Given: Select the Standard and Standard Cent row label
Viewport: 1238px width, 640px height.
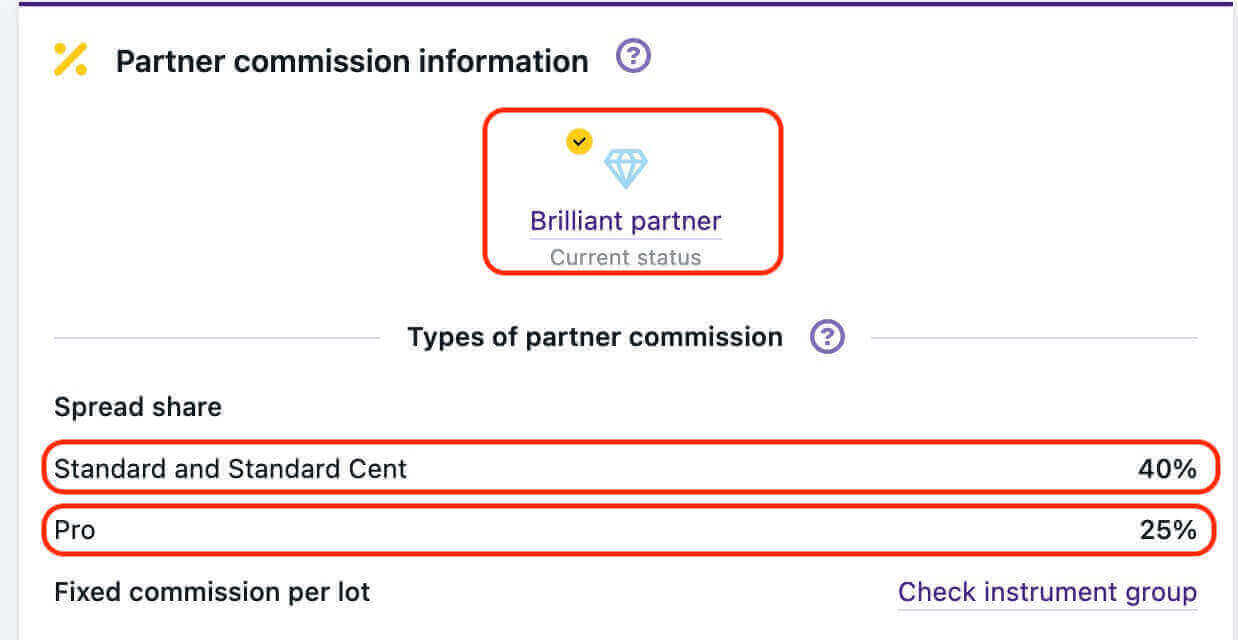Looking at the screenshot, I should (230, 469).
